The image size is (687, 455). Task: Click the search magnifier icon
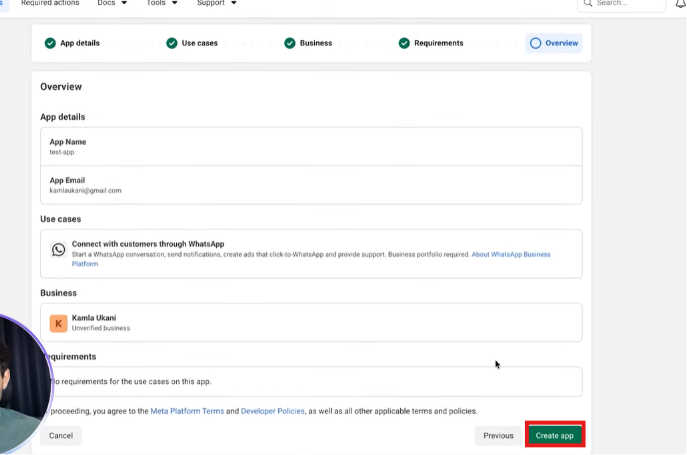pos(588,3)
